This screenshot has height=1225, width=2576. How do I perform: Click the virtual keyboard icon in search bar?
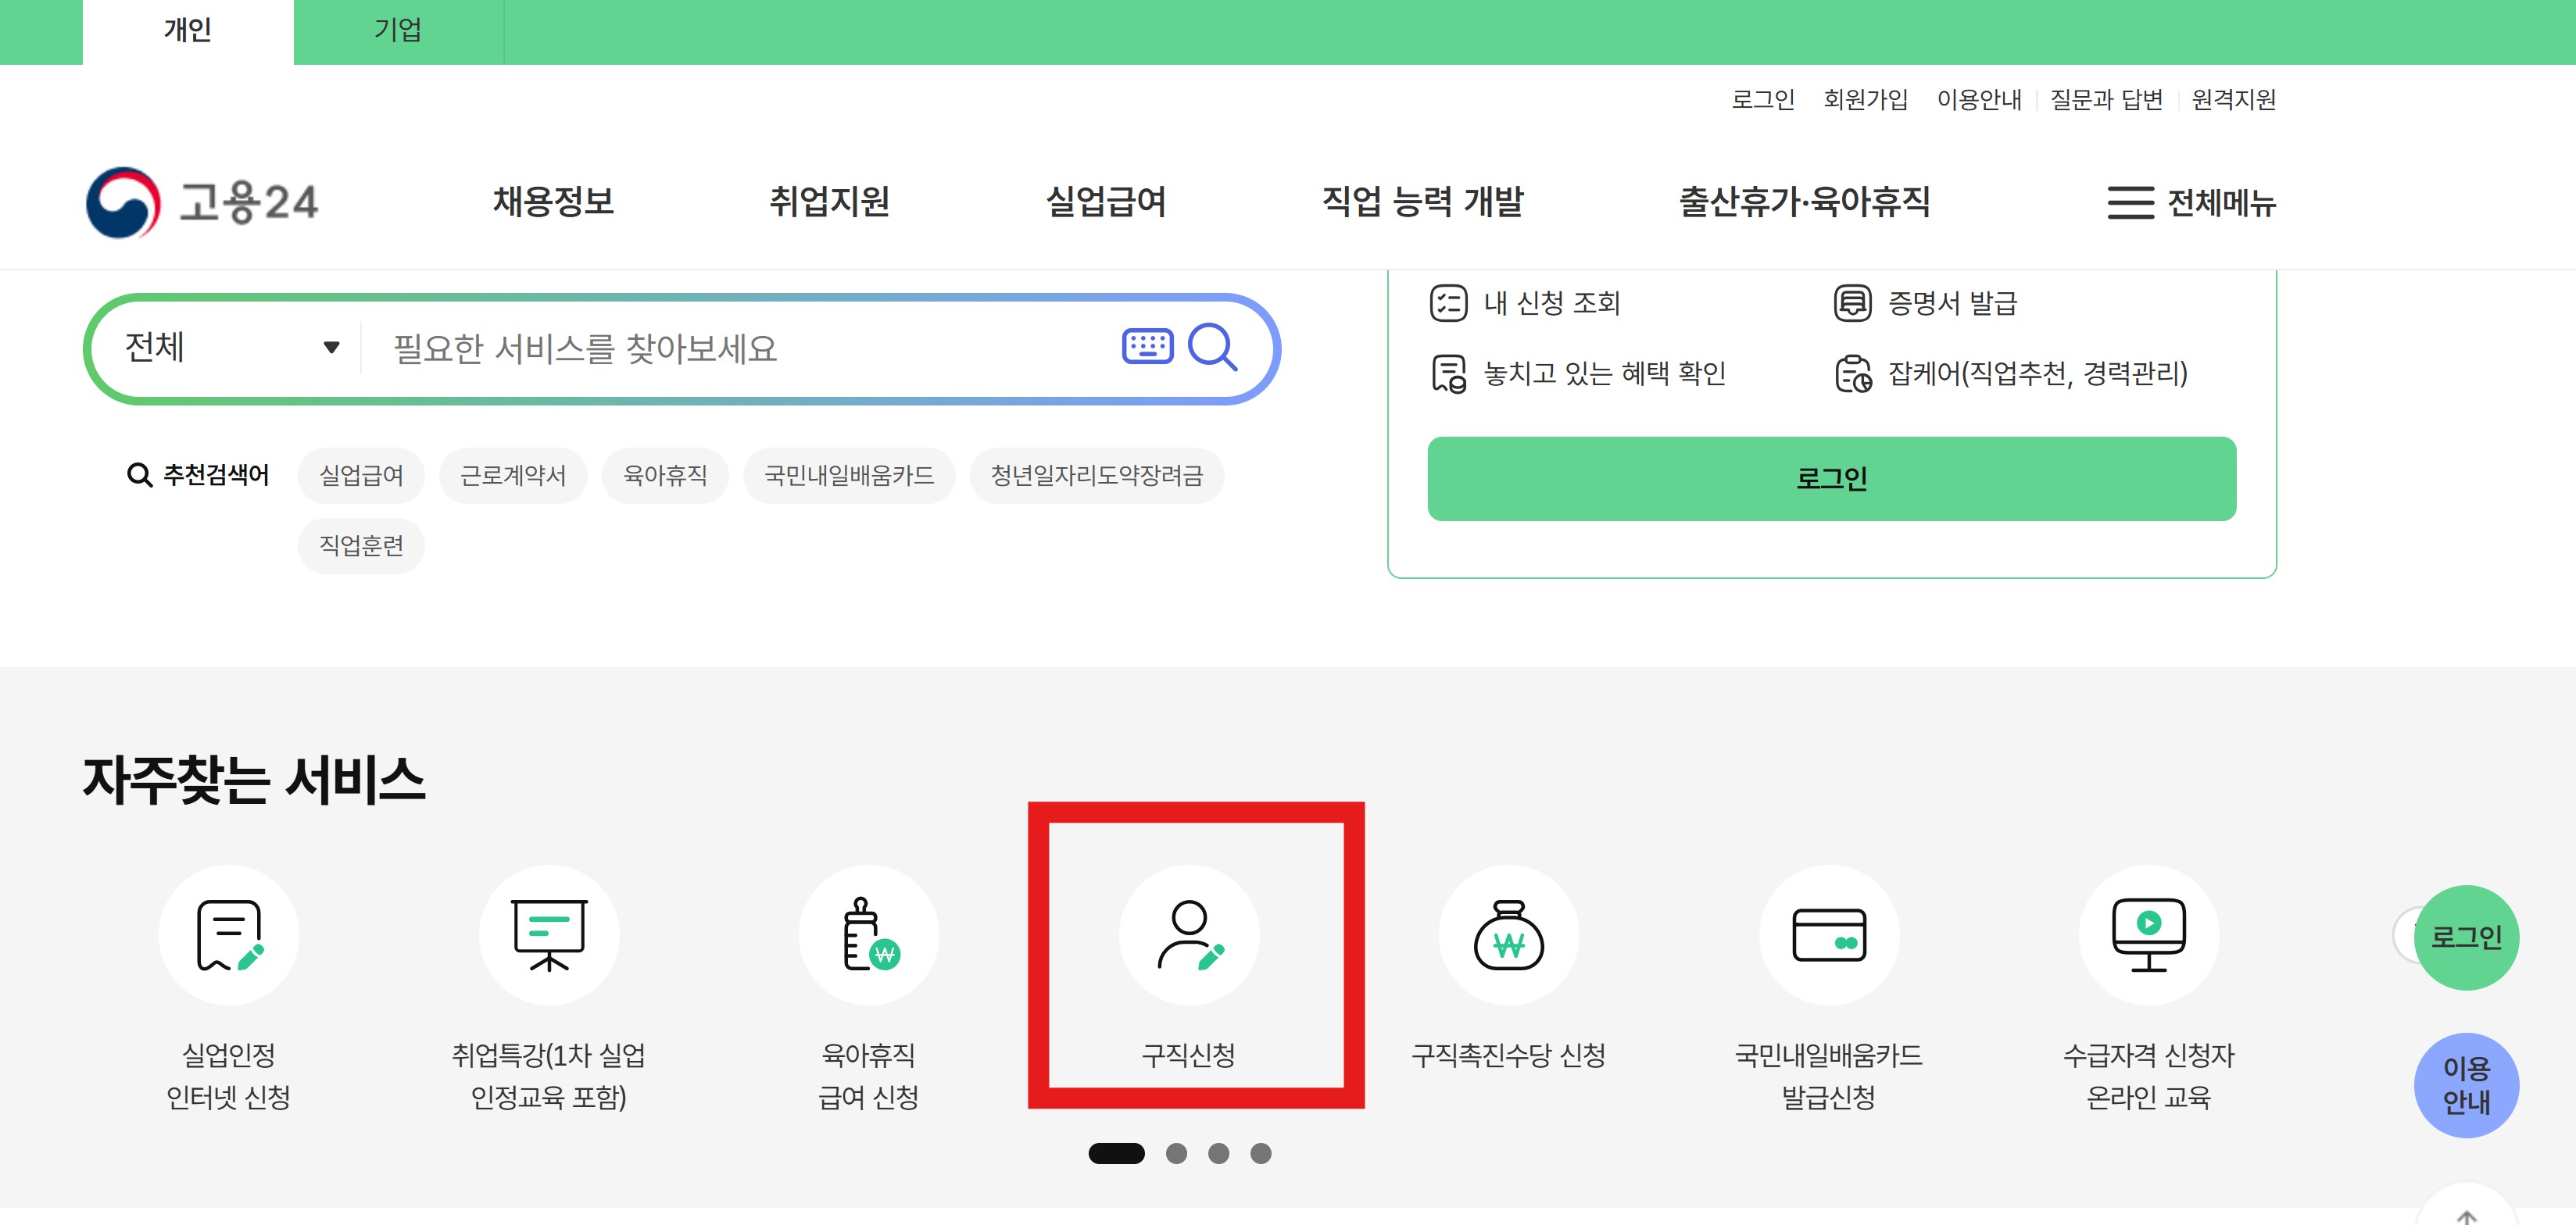point(1148,347)
